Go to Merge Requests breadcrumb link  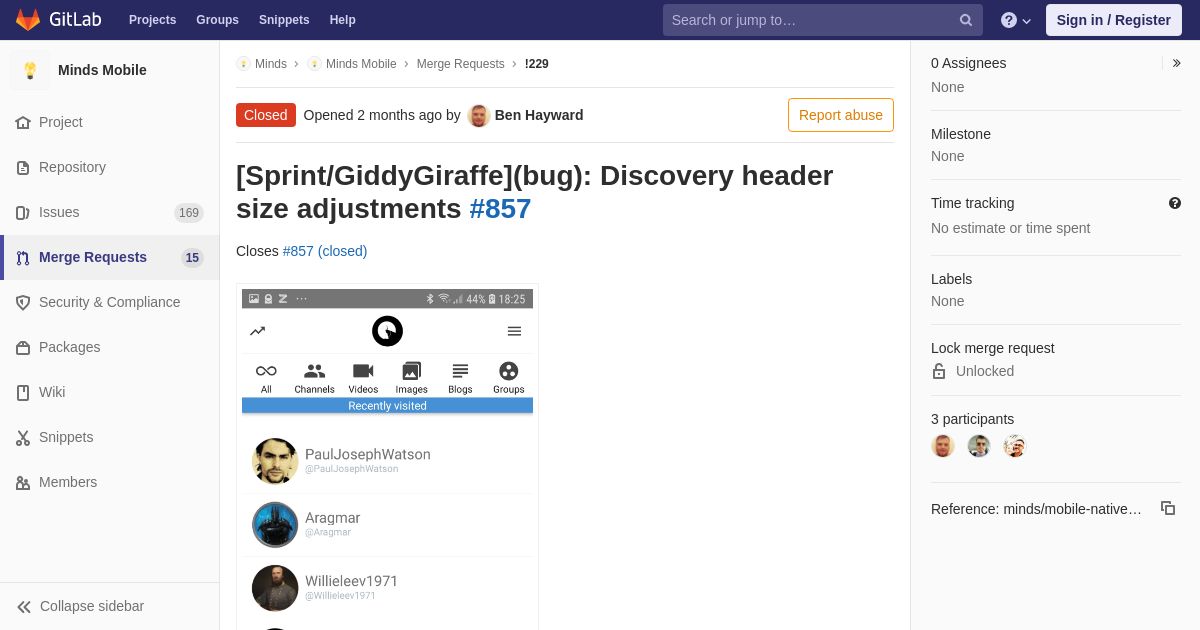[x=461, y=64]
